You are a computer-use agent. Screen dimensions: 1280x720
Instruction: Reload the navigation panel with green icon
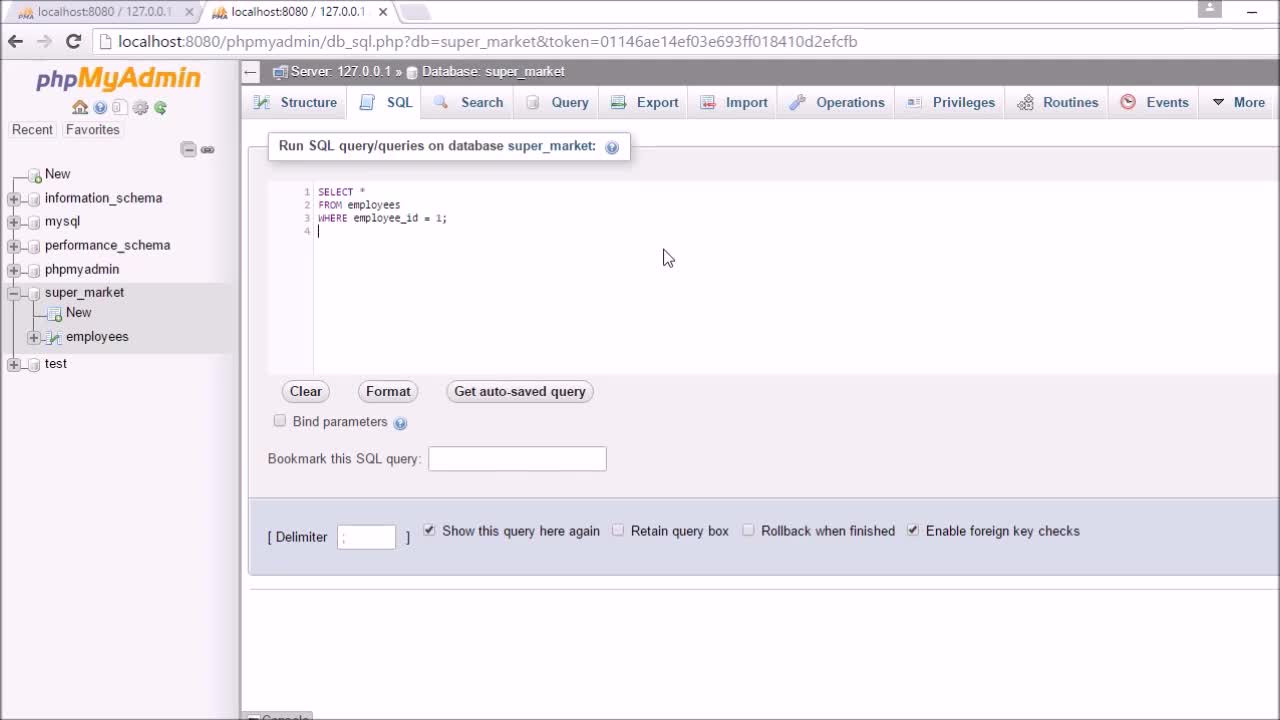pyautogui.click(x=160, y=108)
